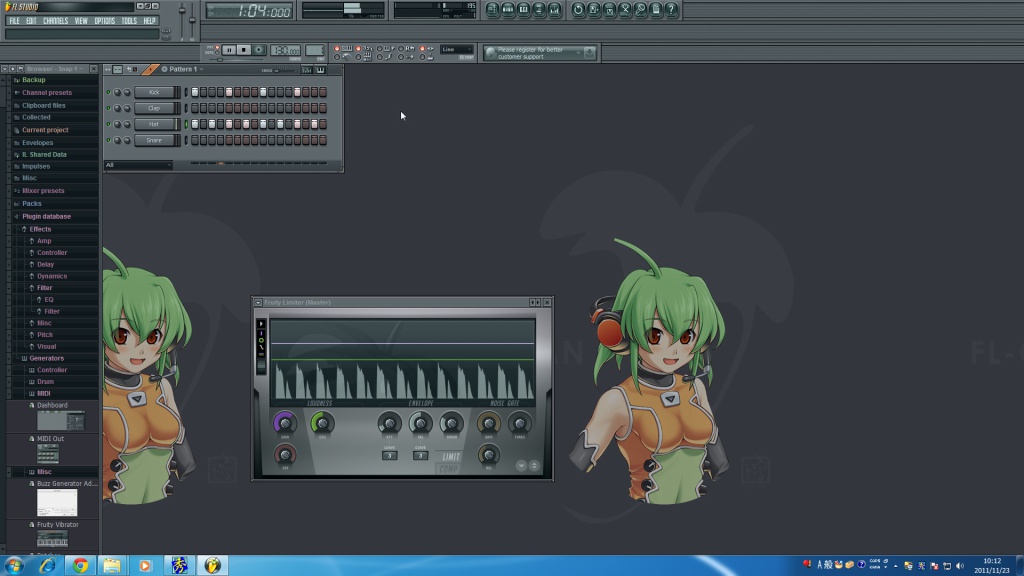Toggle the first step of the Clap row
The image size is (1024, 576).
point(195,108)
